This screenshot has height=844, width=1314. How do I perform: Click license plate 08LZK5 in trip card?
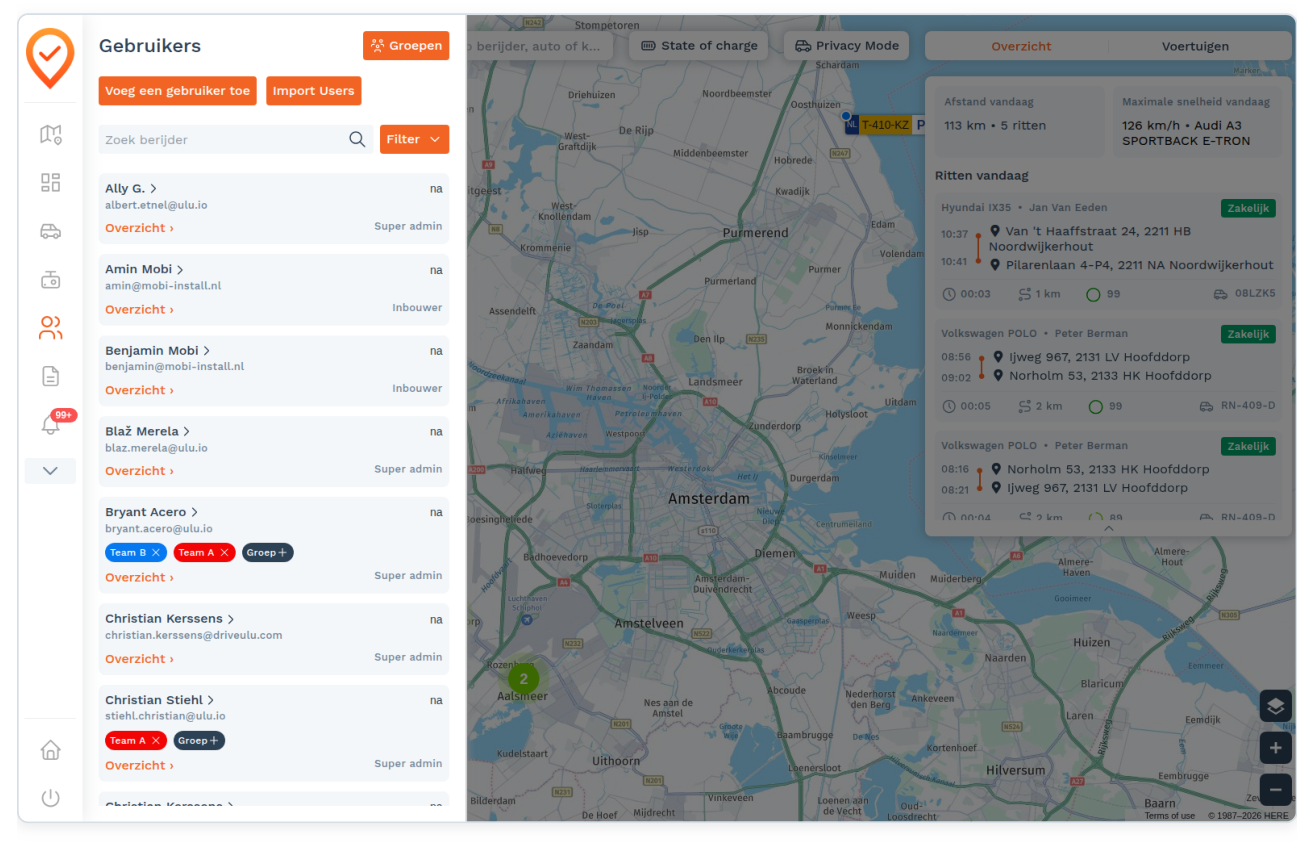click(x=1255, y=294)
